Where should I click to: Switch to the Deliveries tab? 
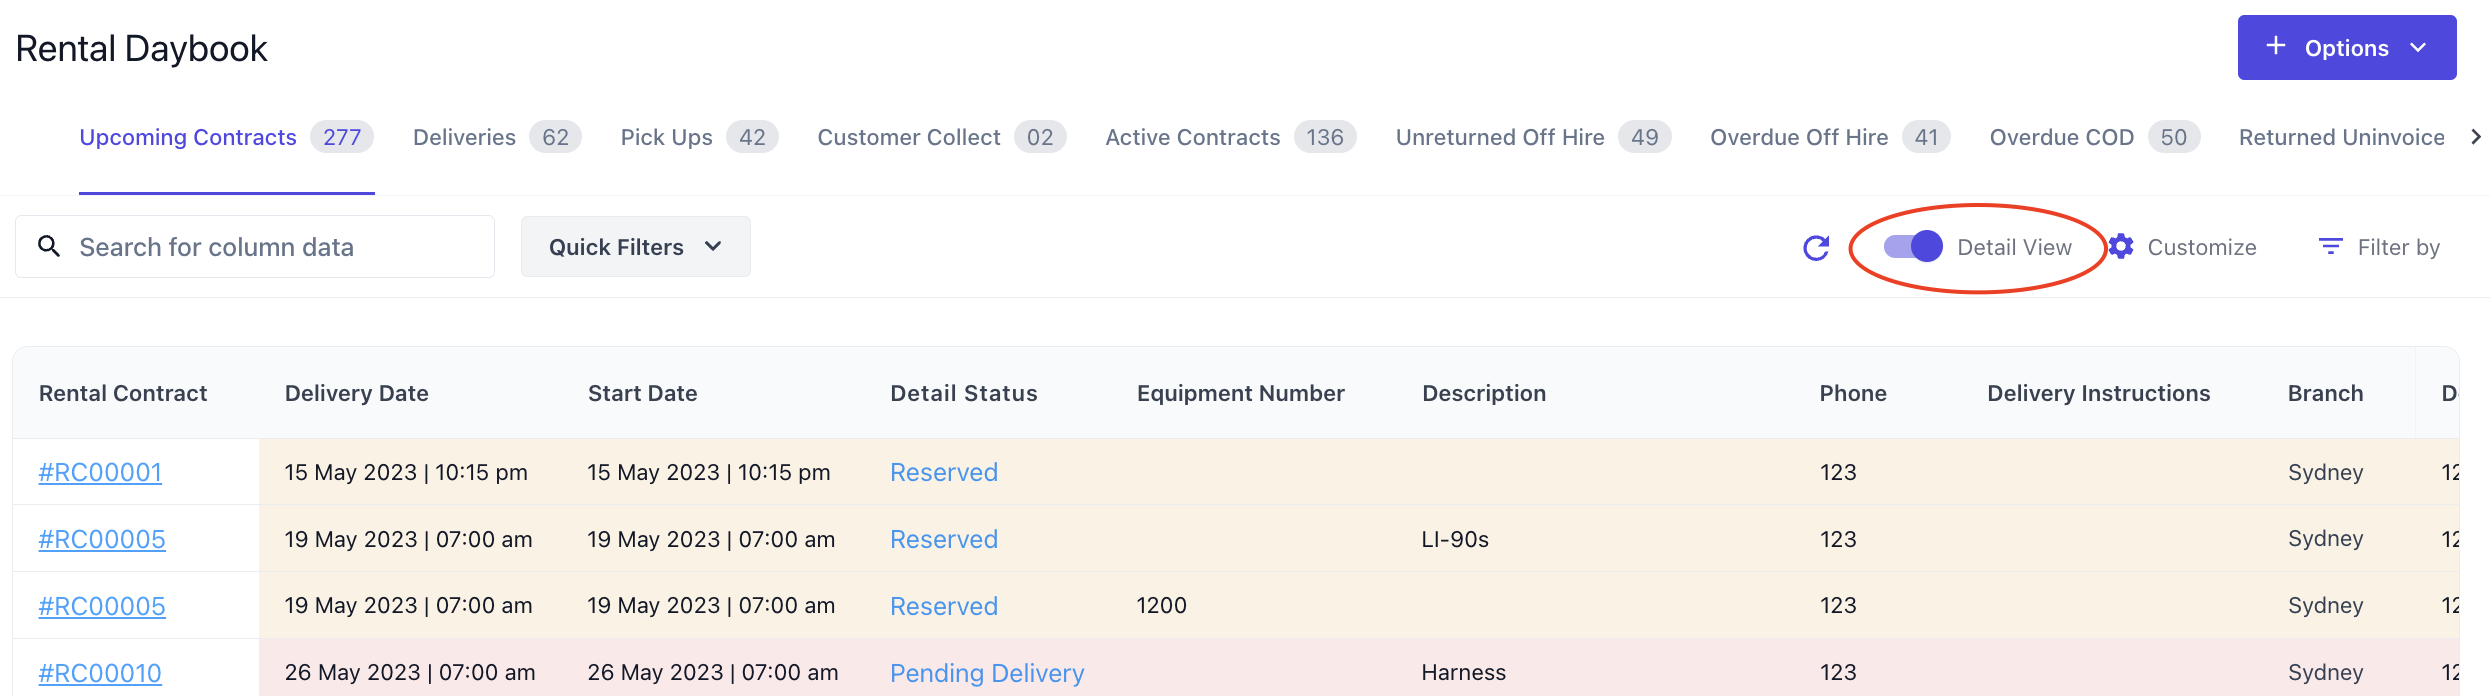point(464,138)
